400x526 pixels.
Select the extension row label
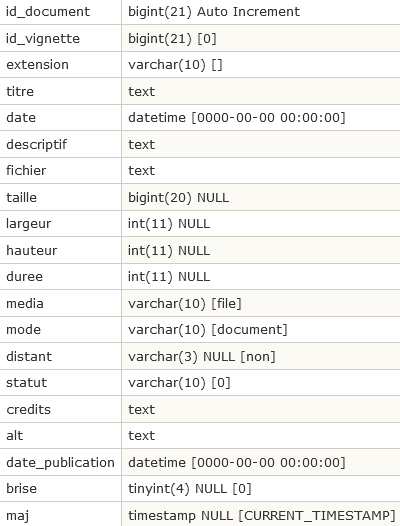coord(37,64)
